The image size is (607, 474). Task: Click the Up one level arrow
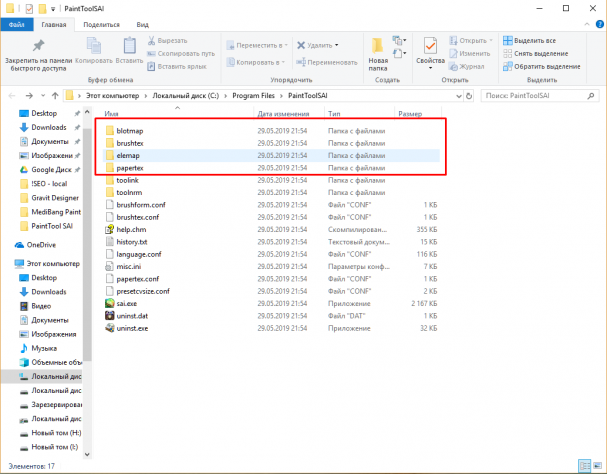pyautogui.click(x=51, y=97)
